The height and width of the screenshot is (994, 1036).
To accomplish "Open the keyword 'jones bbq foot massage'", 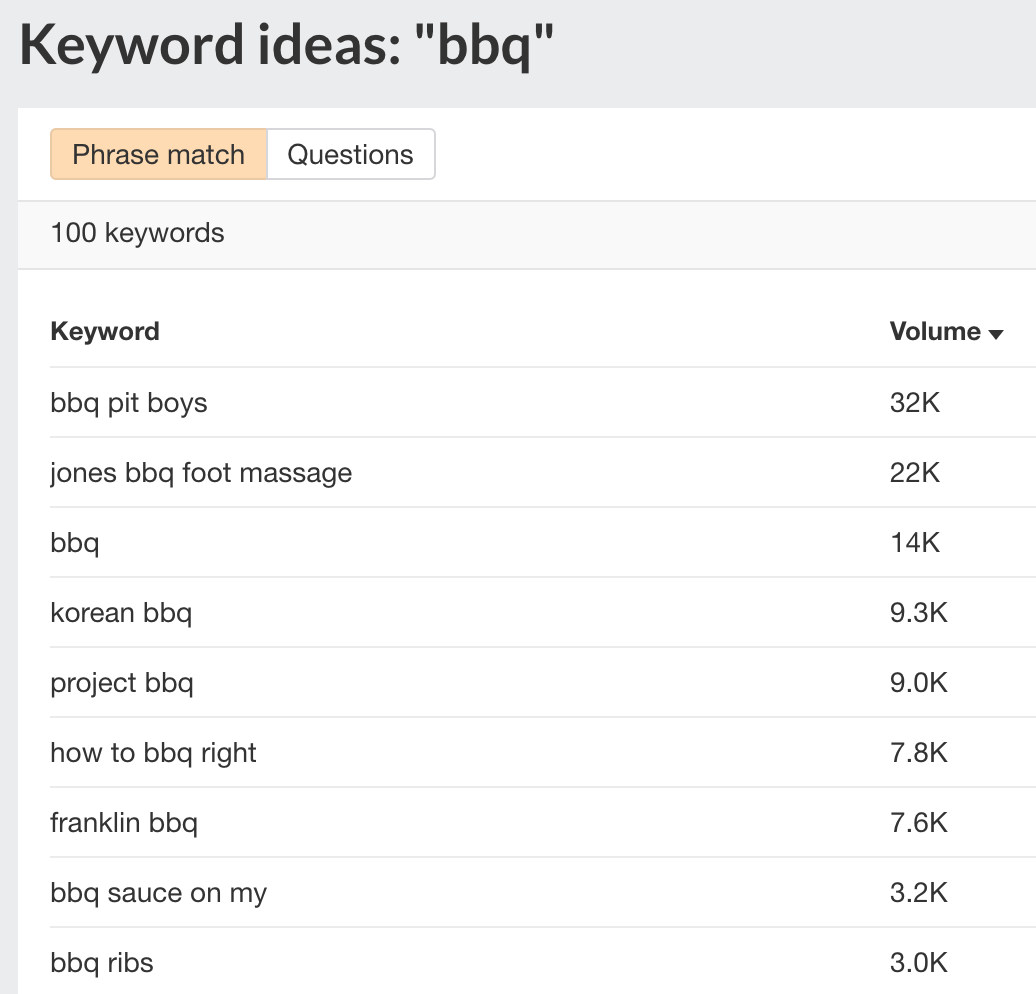I will 200,473.
